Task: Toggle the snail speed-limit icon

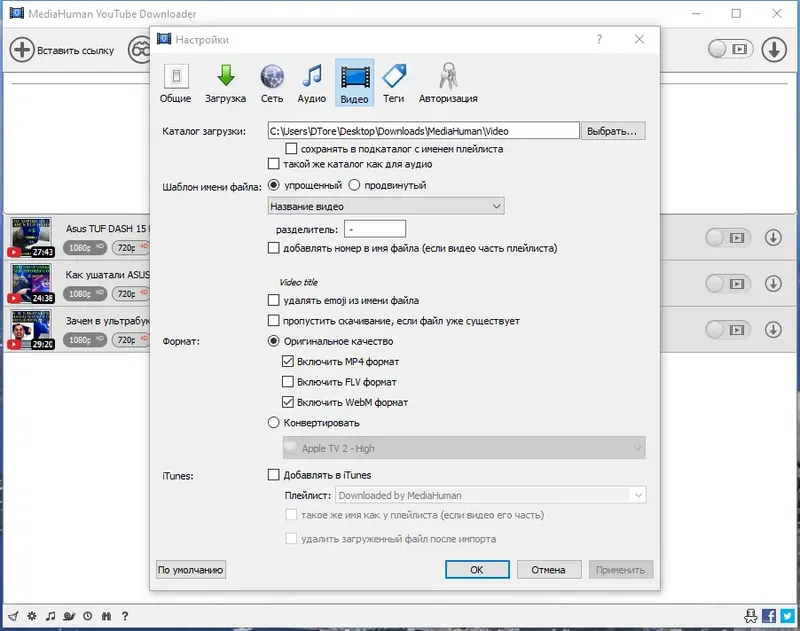Action: click(x=69, y=616)
